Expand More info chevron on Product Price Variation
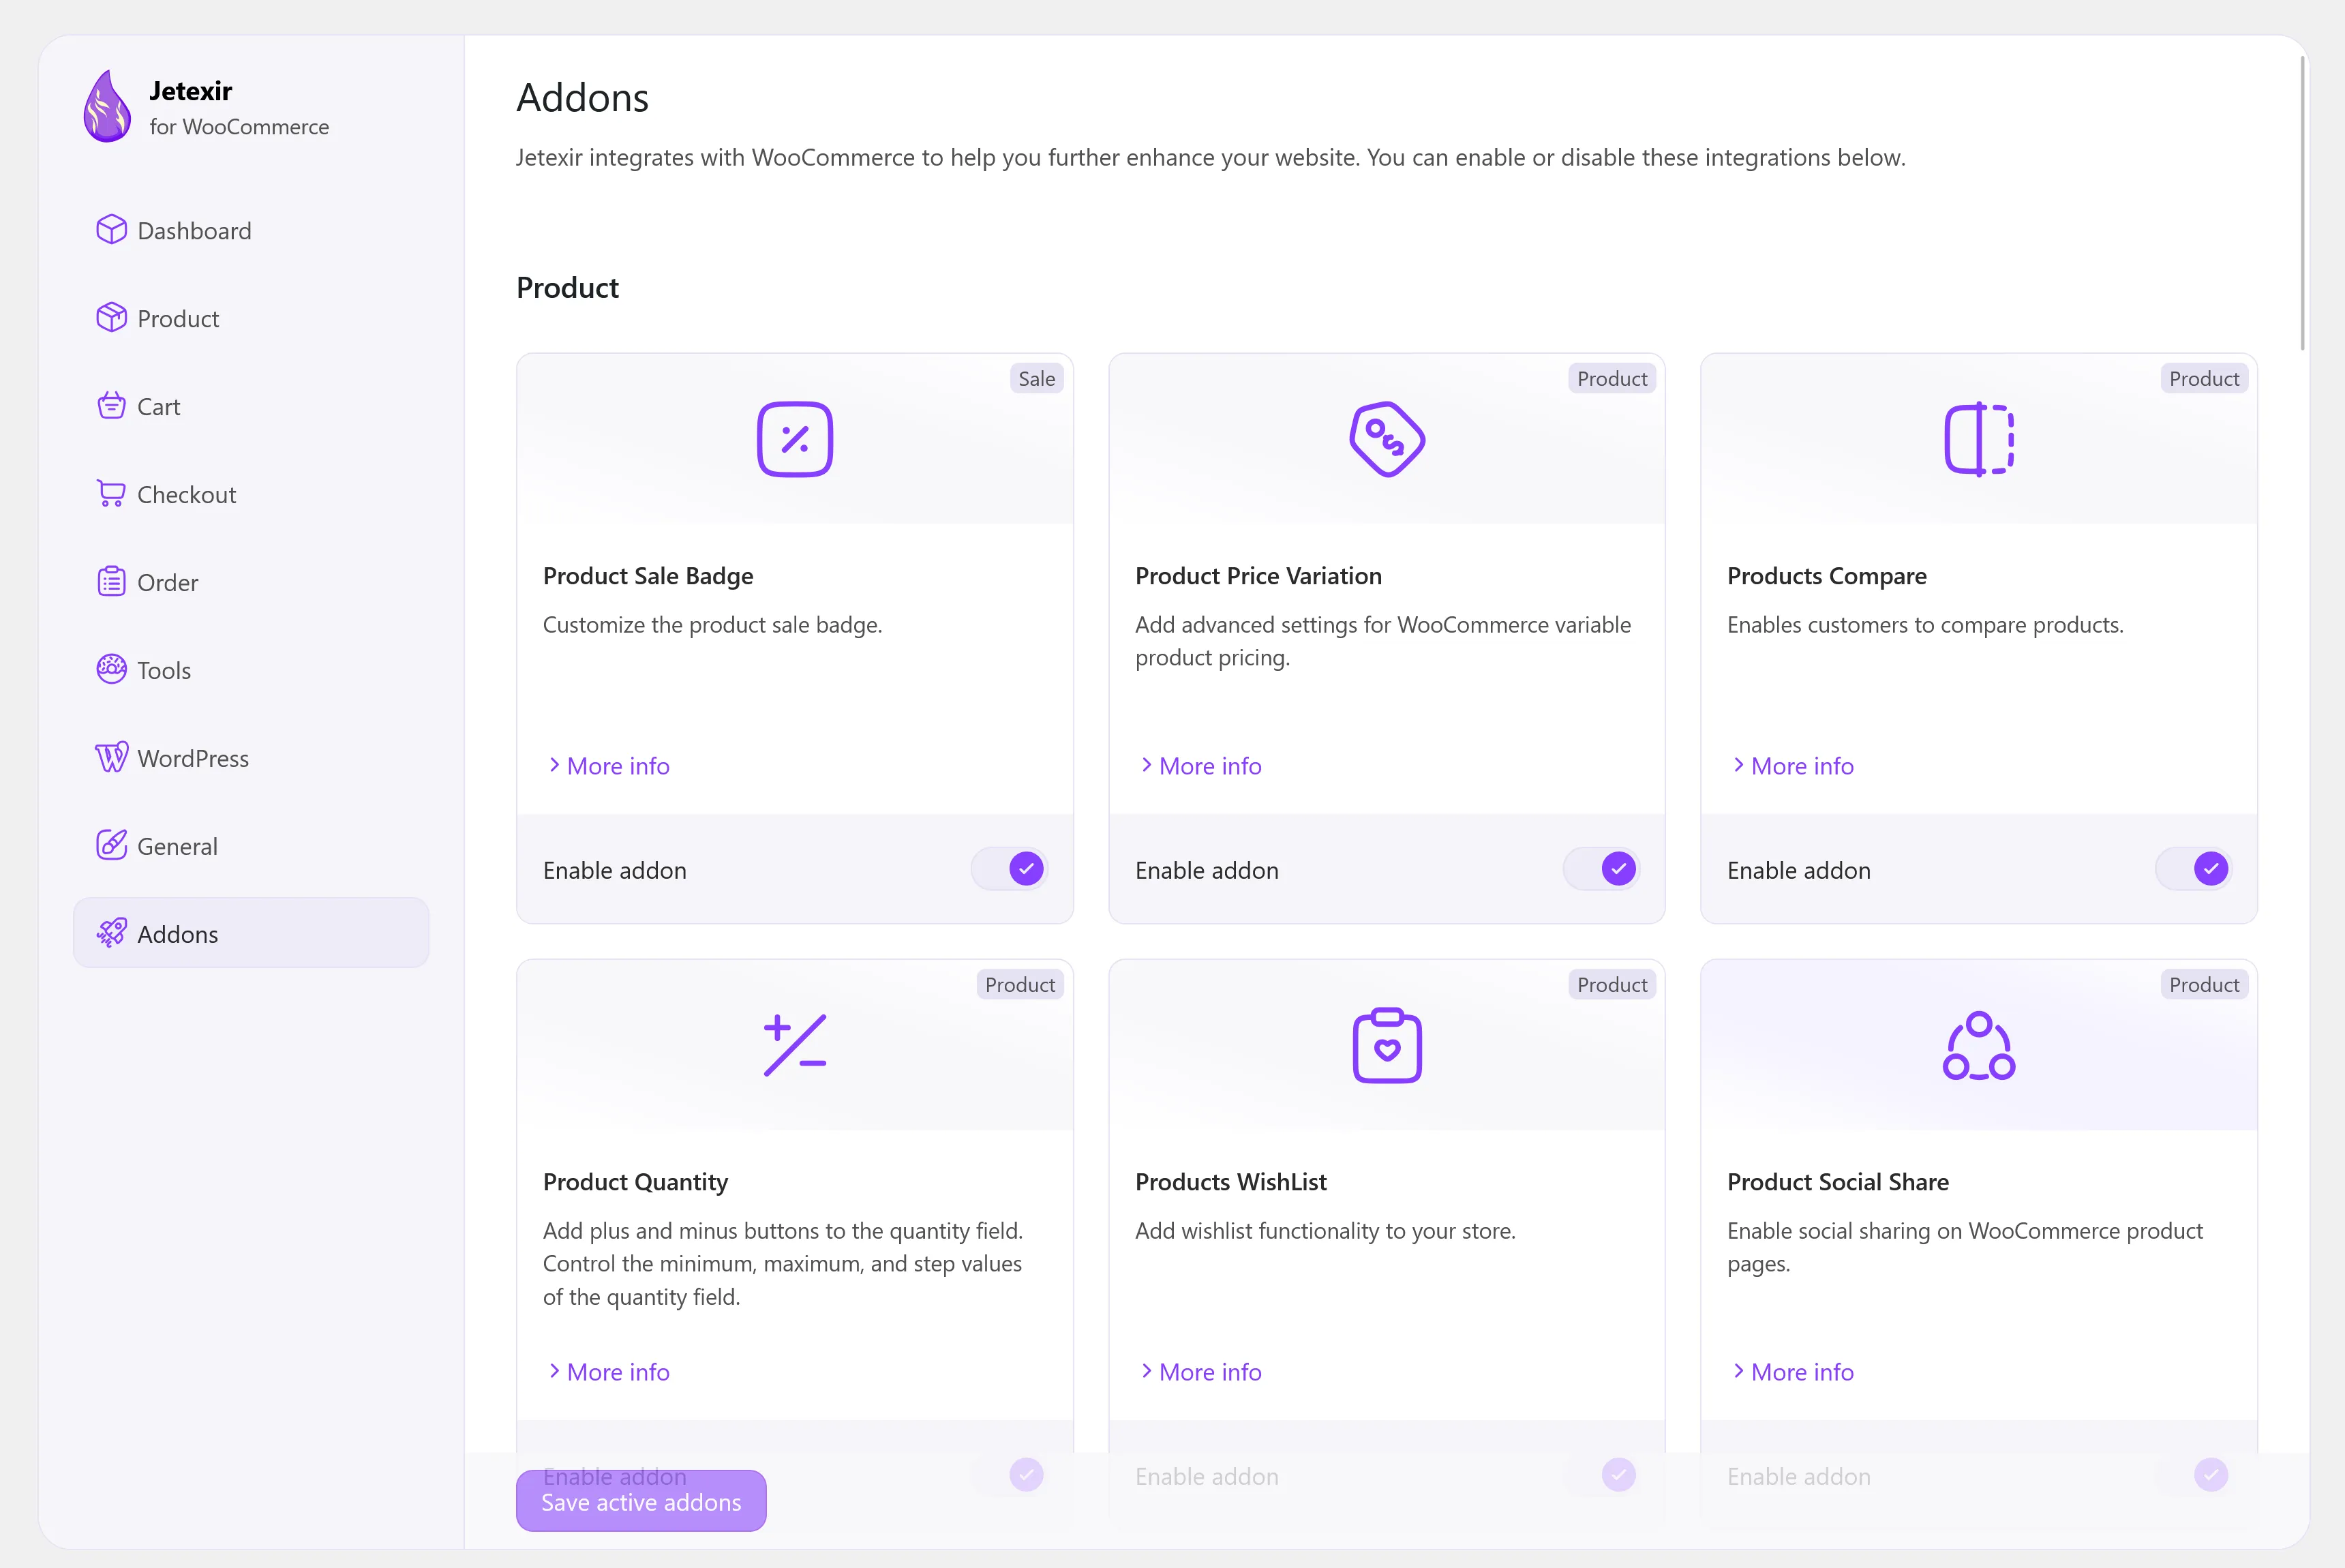The image size is (2345, 1568). [x=1146, y=765]
